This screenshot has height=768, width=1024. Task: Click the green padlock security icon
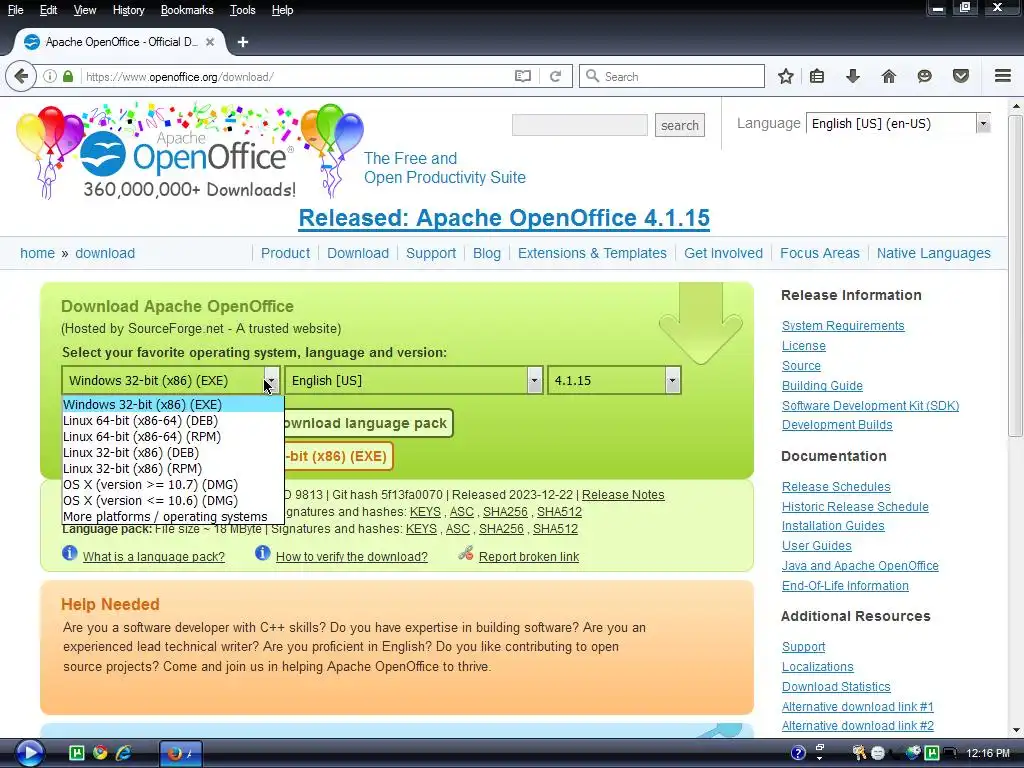coord(68,76)
